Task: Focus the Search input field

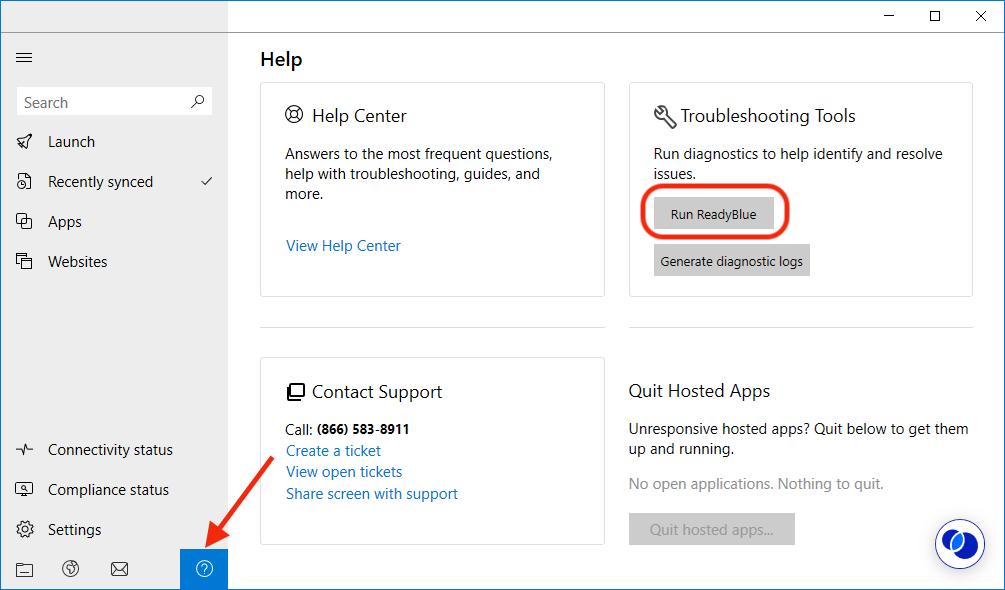Action: pyautogui.click(x=100, y=102)
